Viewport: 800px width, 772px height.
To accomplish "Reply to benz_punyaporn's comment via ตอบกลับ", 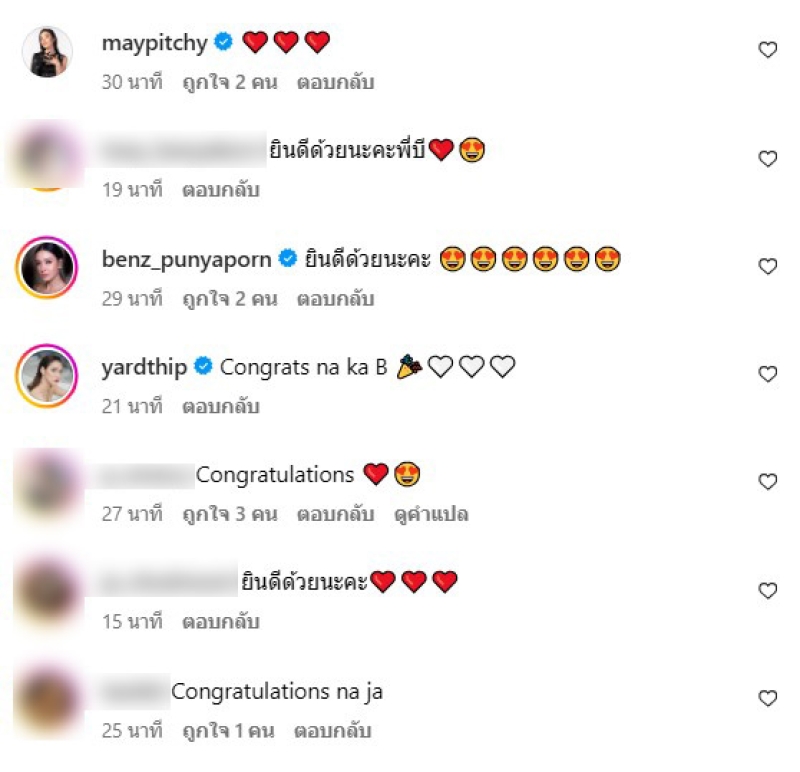I will click(x=335, y=299).
